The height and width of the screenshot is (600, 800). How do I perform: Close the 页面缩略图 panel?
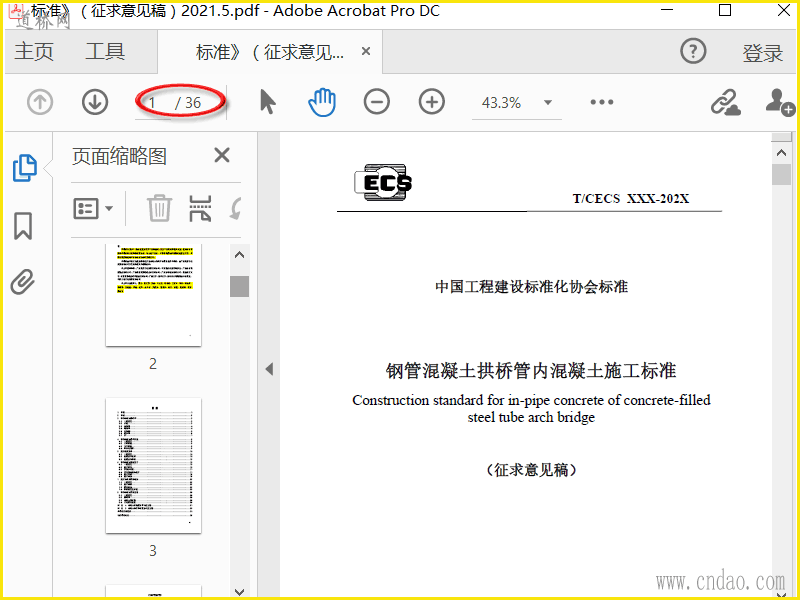coord(222,155)
